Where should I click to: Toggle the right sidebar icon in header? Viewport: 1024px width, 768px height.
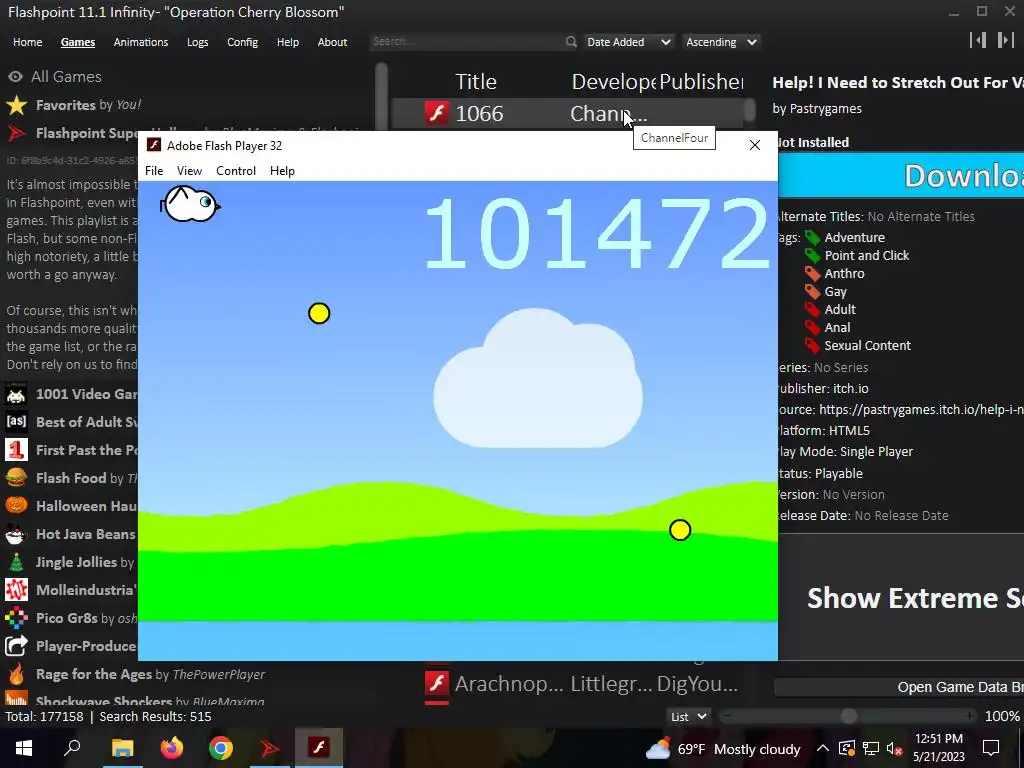click(1005, 40)
